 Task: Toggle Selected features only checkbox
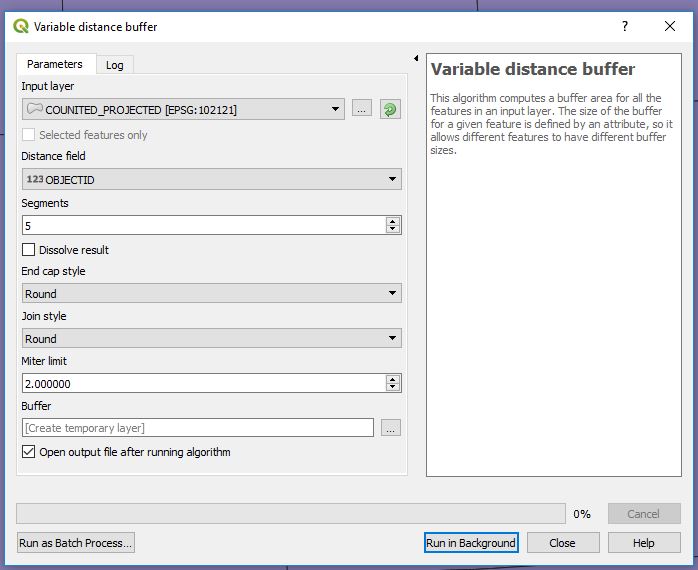coord(29,135)
